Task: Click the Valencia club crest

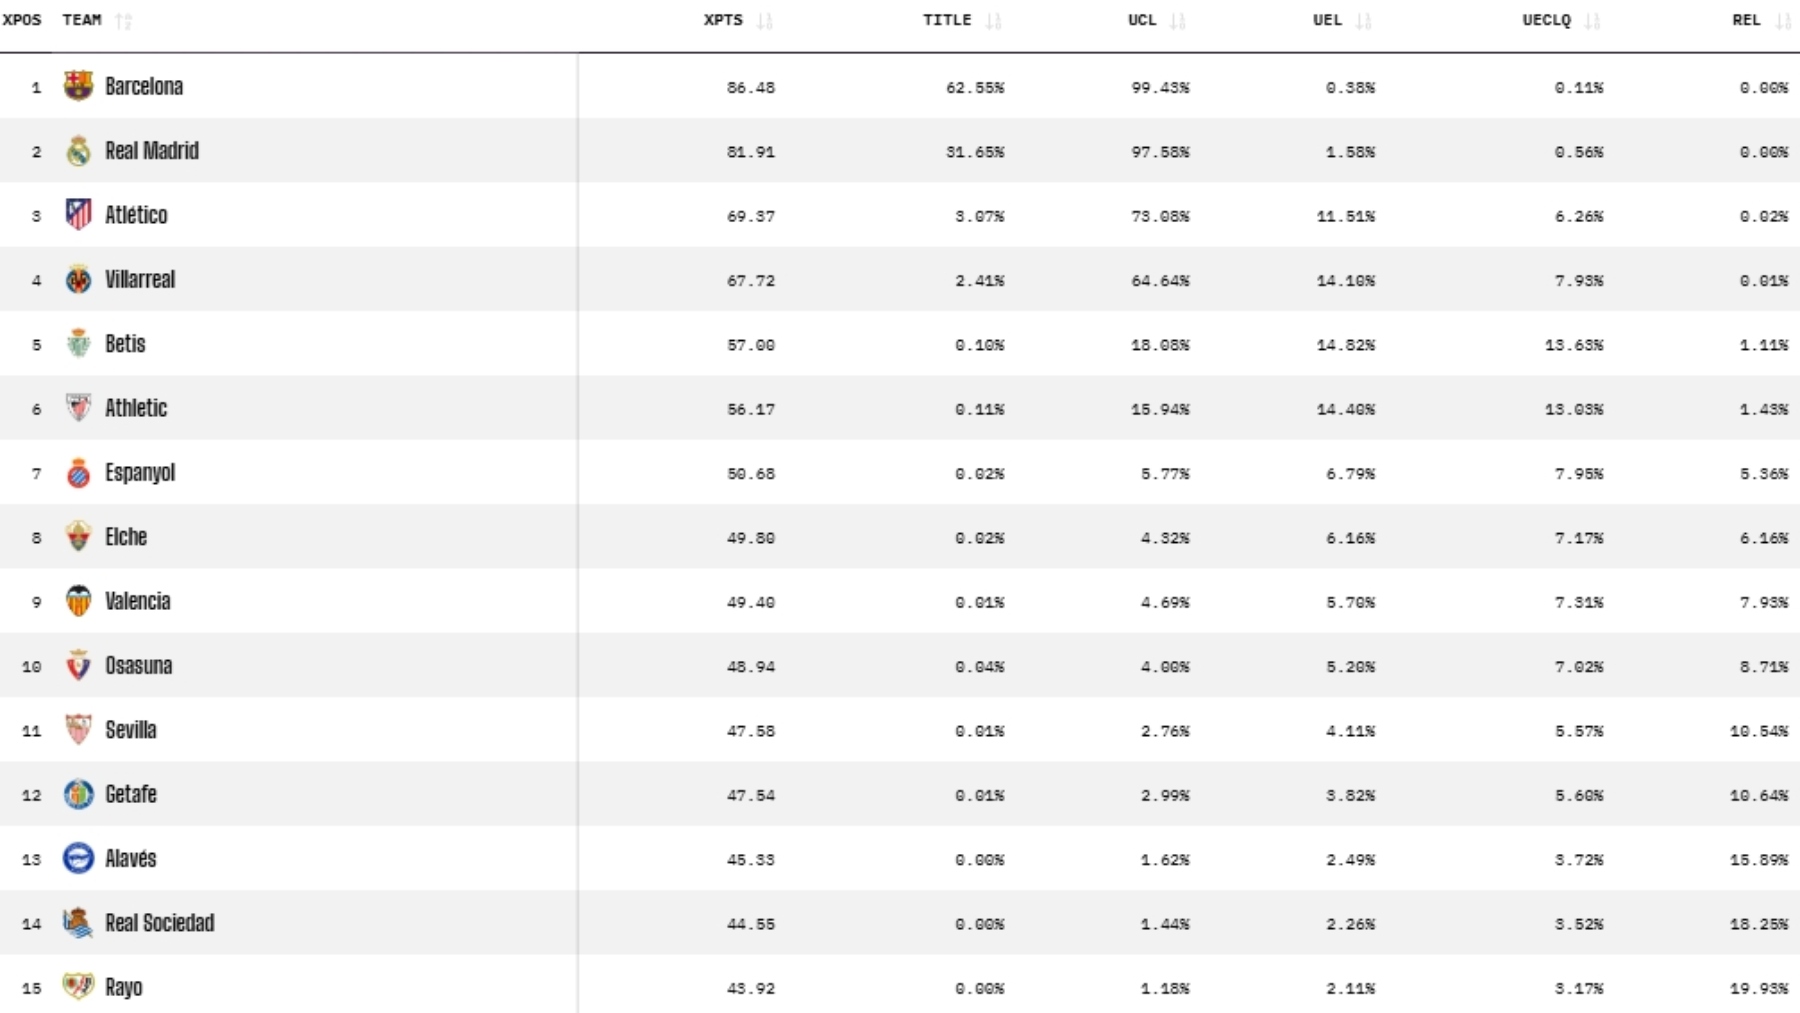Action: pos(78,601)
